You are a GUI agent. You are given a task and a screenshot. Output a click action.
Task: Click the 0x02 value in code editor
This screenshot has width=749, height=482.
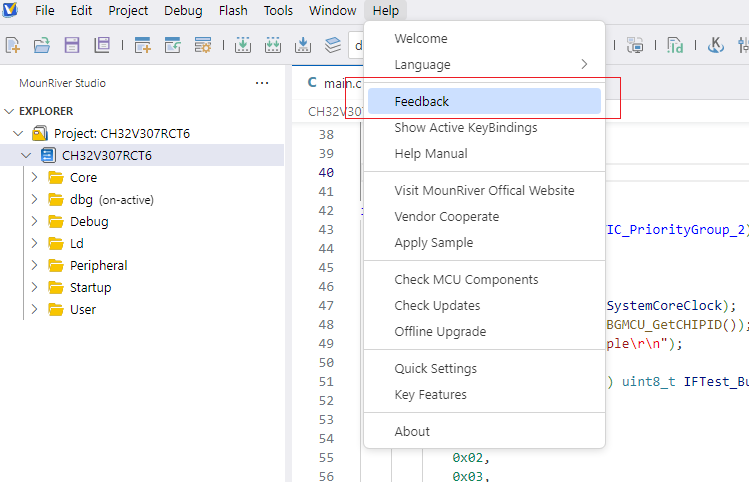tap(468, 458)
